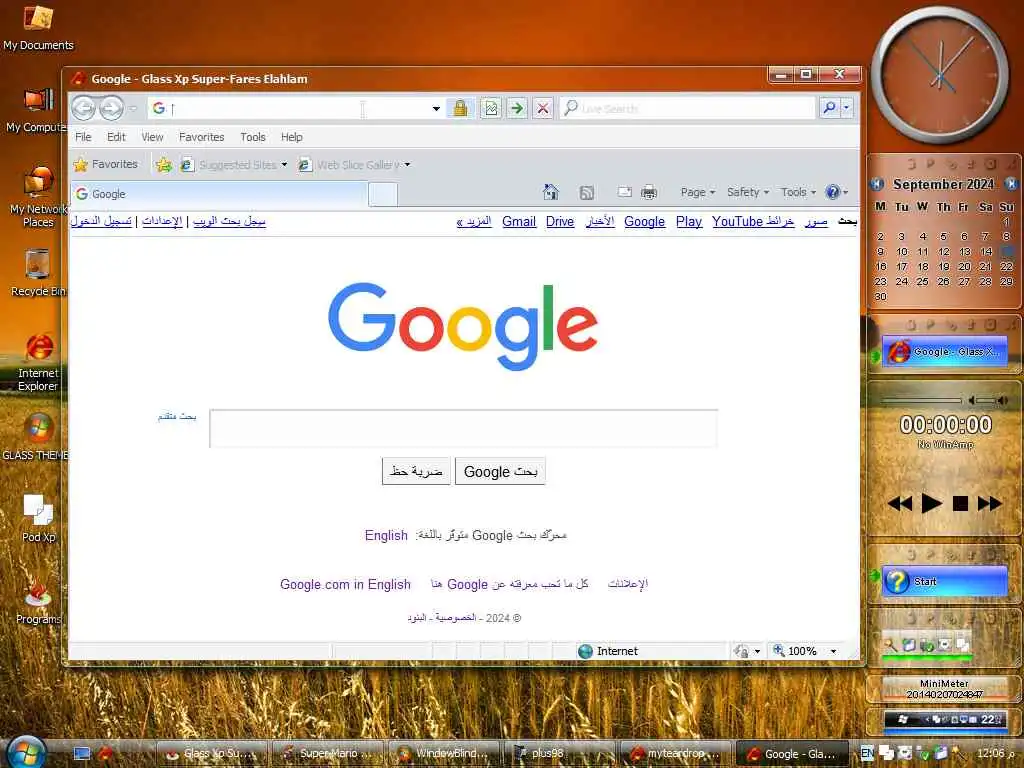This screenshot has width=1024, height=768.
Task: Click the plus98 taskbar button
Action: point(560,754)
